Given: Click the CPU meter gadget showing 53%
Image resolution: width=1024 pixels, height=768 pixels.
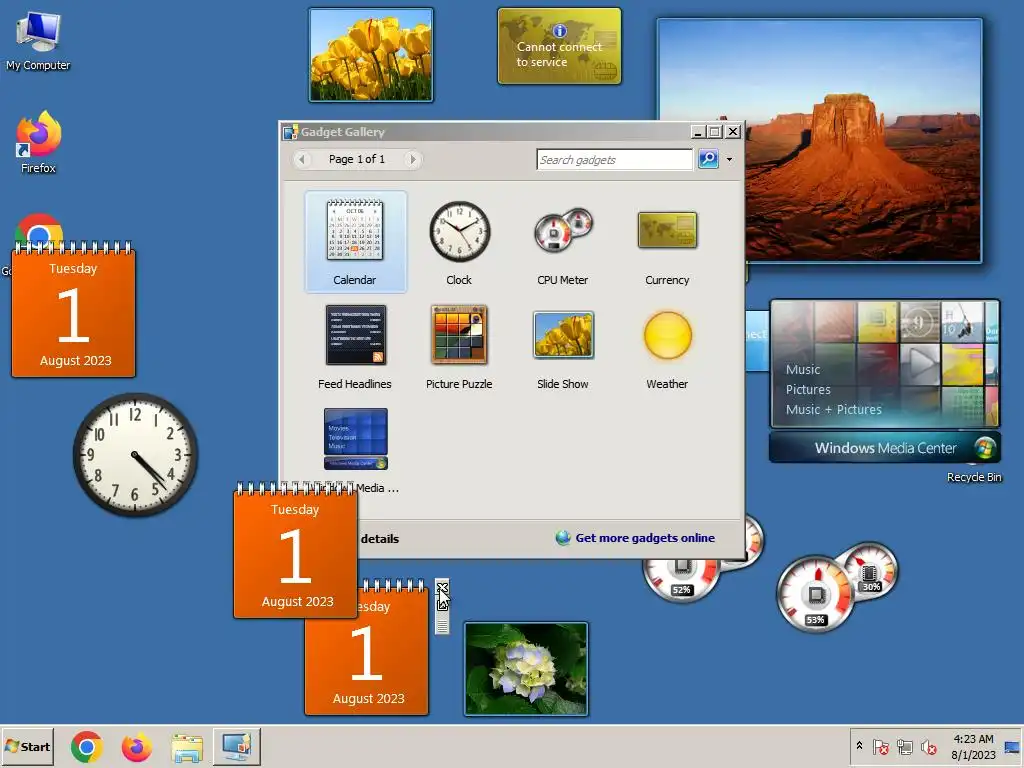Looking at the screenshot, I should [836, 586].
